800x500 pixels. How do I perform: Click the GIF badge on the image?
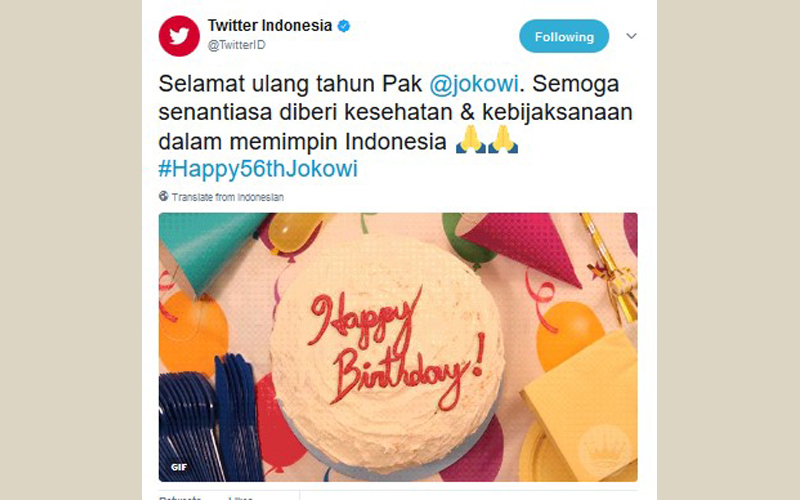(x=179, y=467)
